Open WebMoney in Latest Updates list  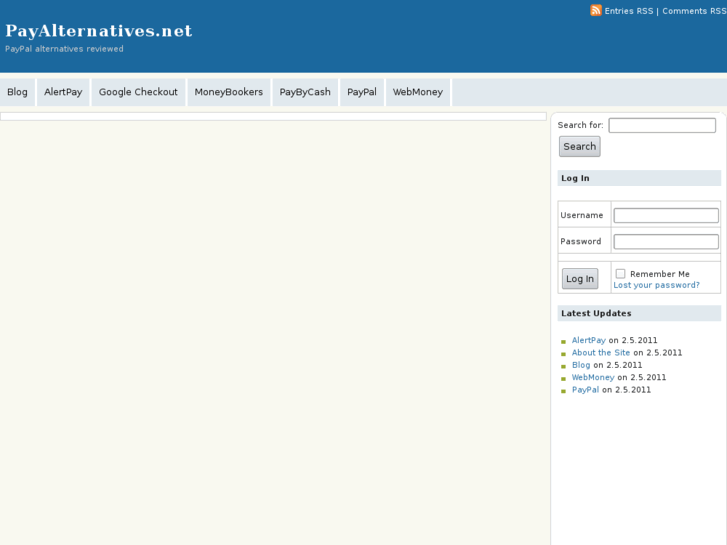coord(593,378)
